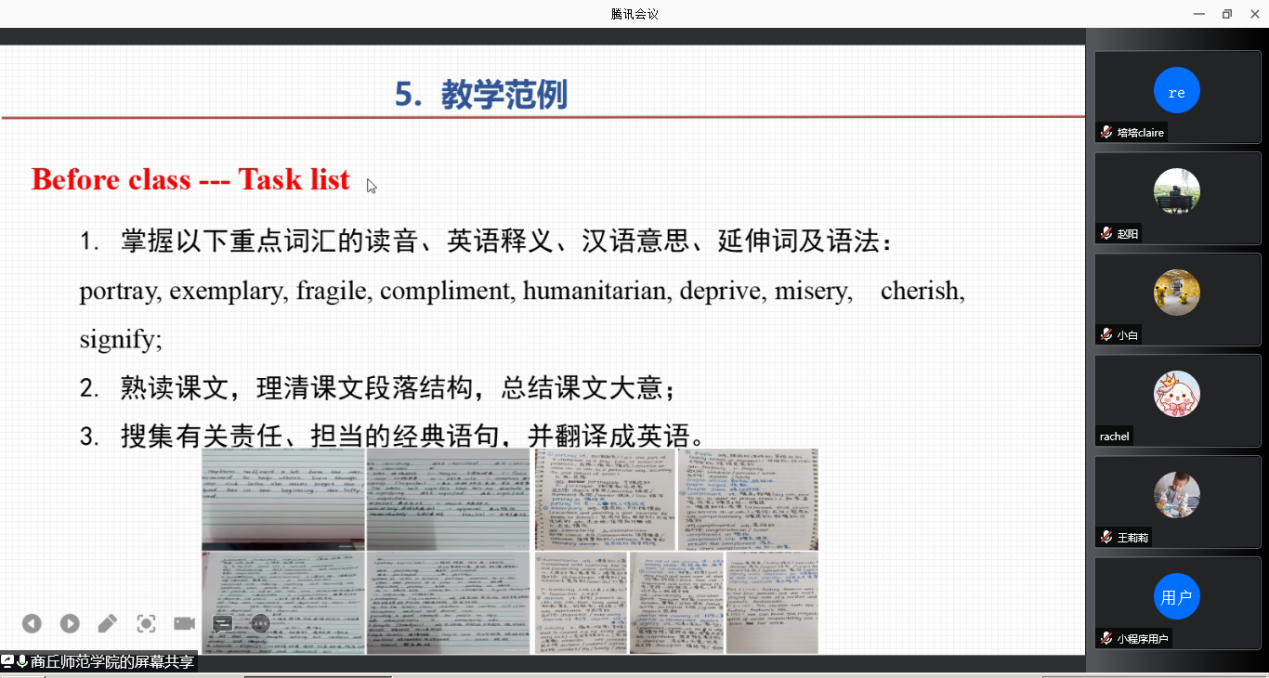Click the blue 用户 avatar
This screenshot has width=1269, height=678.
pyautogui.click(x=1177, y=597)
